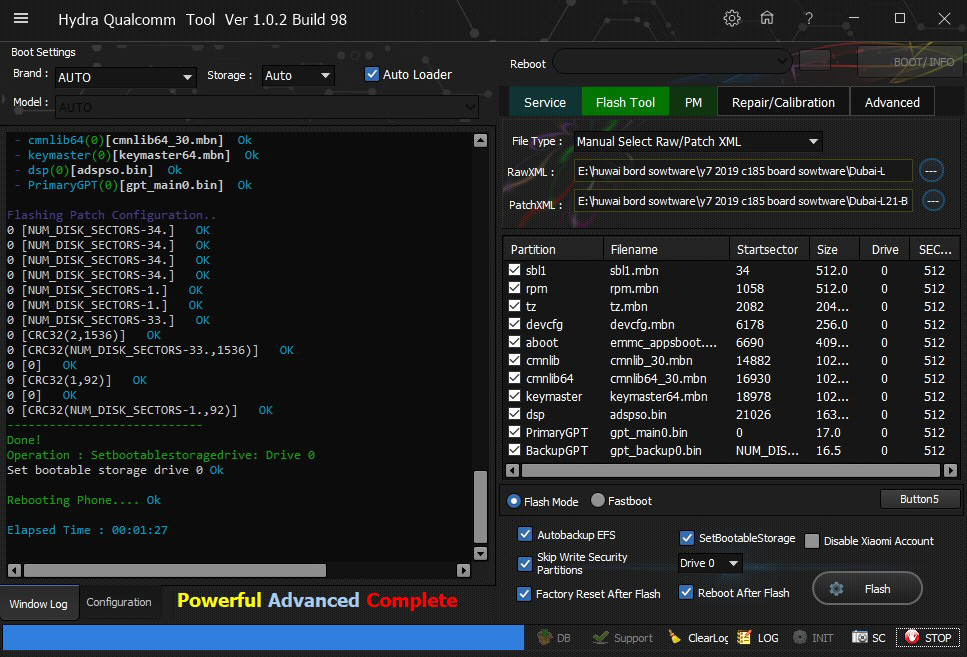Disable Autobackup EFS
Viewport: 967px width, 657px height.
tap(525, 534)
